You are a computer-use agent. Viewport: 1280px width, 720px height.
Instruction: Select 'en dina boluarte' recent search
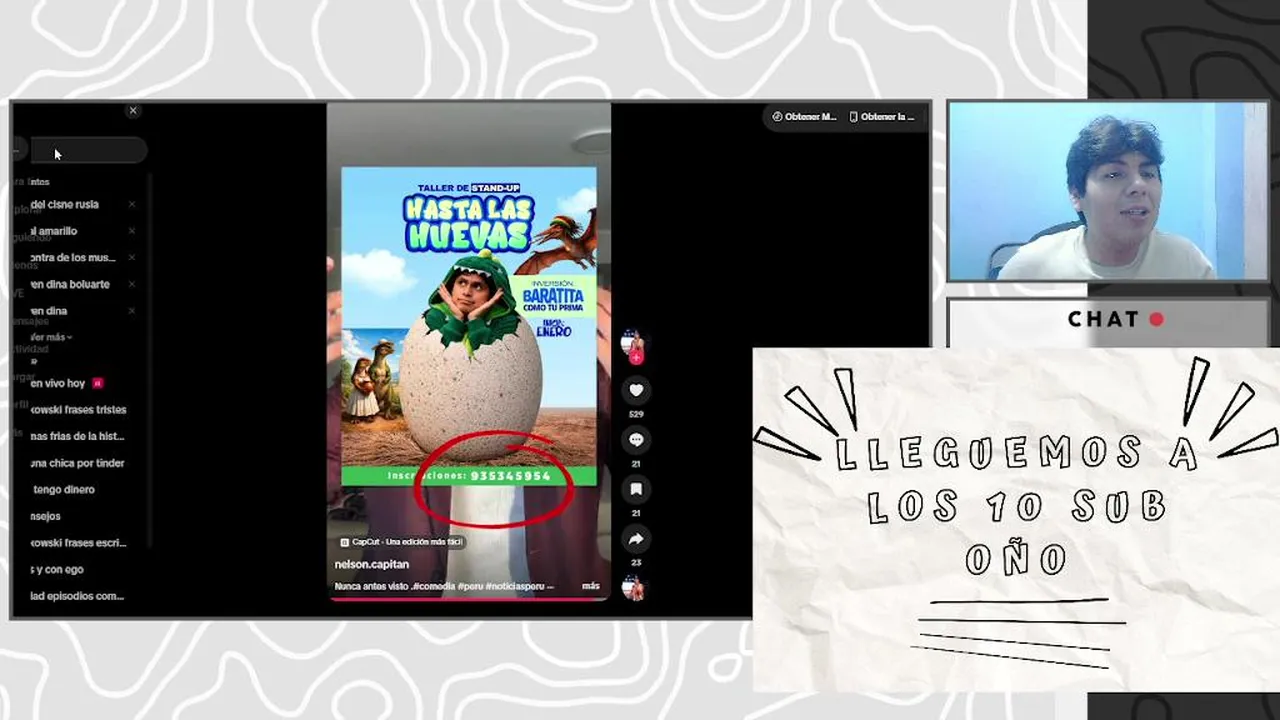(70, 284)
